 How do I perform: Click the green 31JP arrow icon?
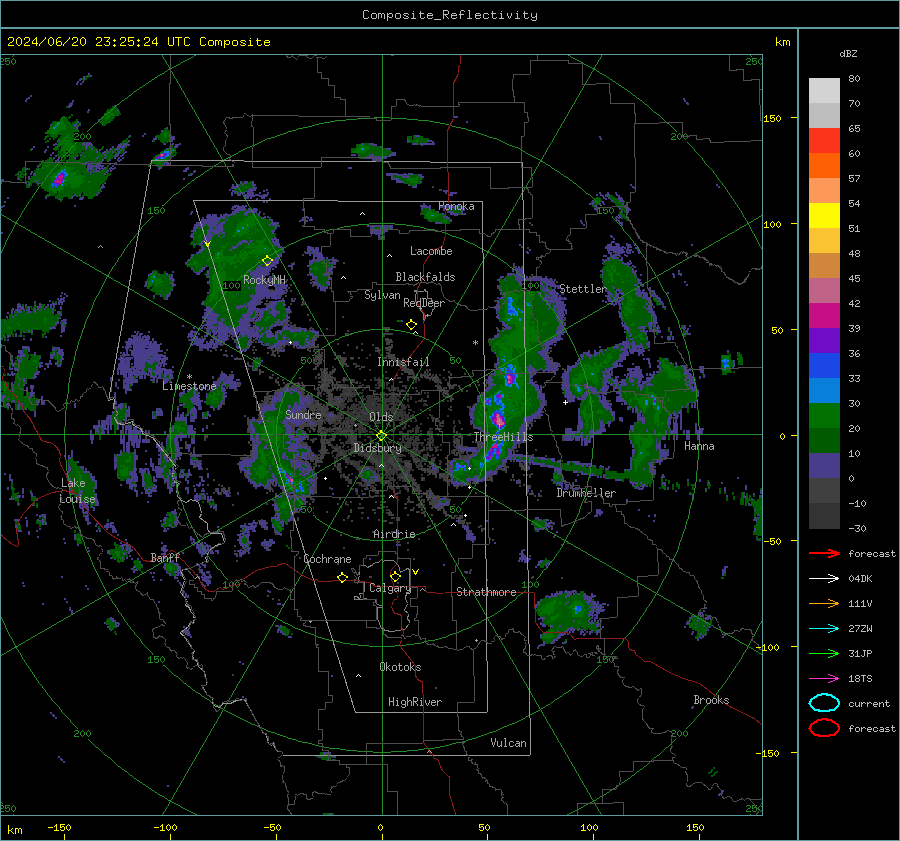(x=824, y=653)
